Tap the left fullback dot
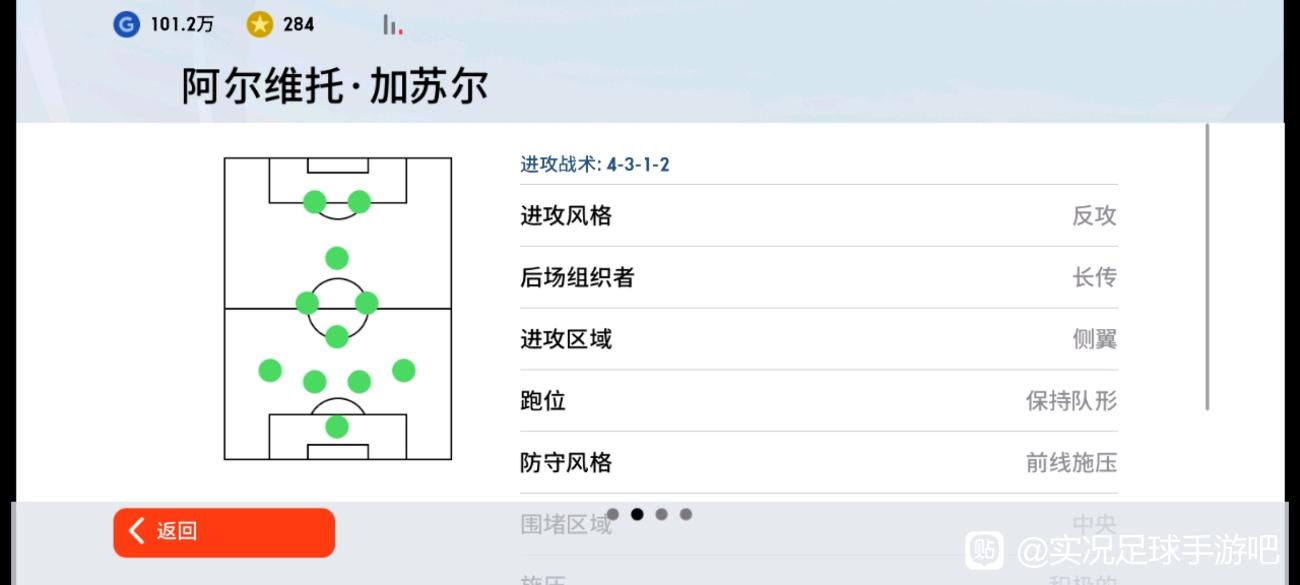 [270, 371]
